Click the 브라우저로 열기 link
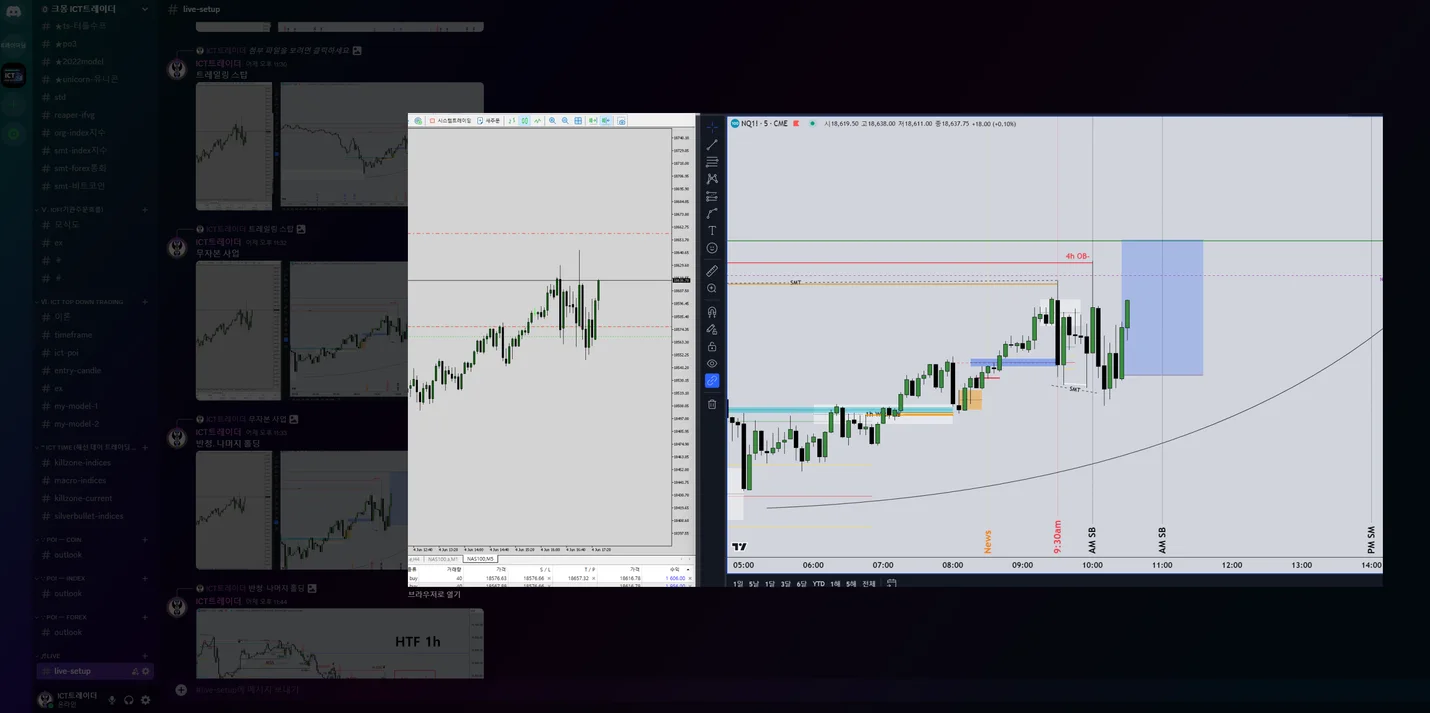 click(434, 594)
